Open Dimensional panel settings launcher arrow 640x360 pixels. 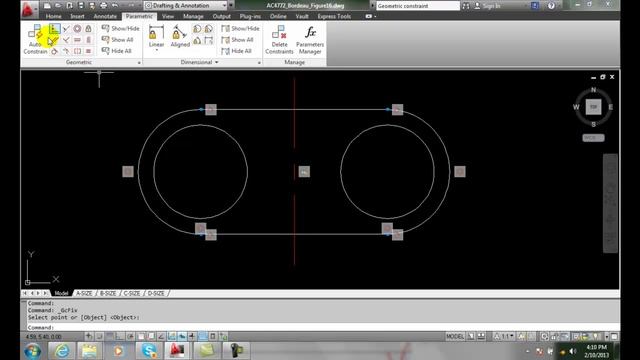tap(259, 62)
